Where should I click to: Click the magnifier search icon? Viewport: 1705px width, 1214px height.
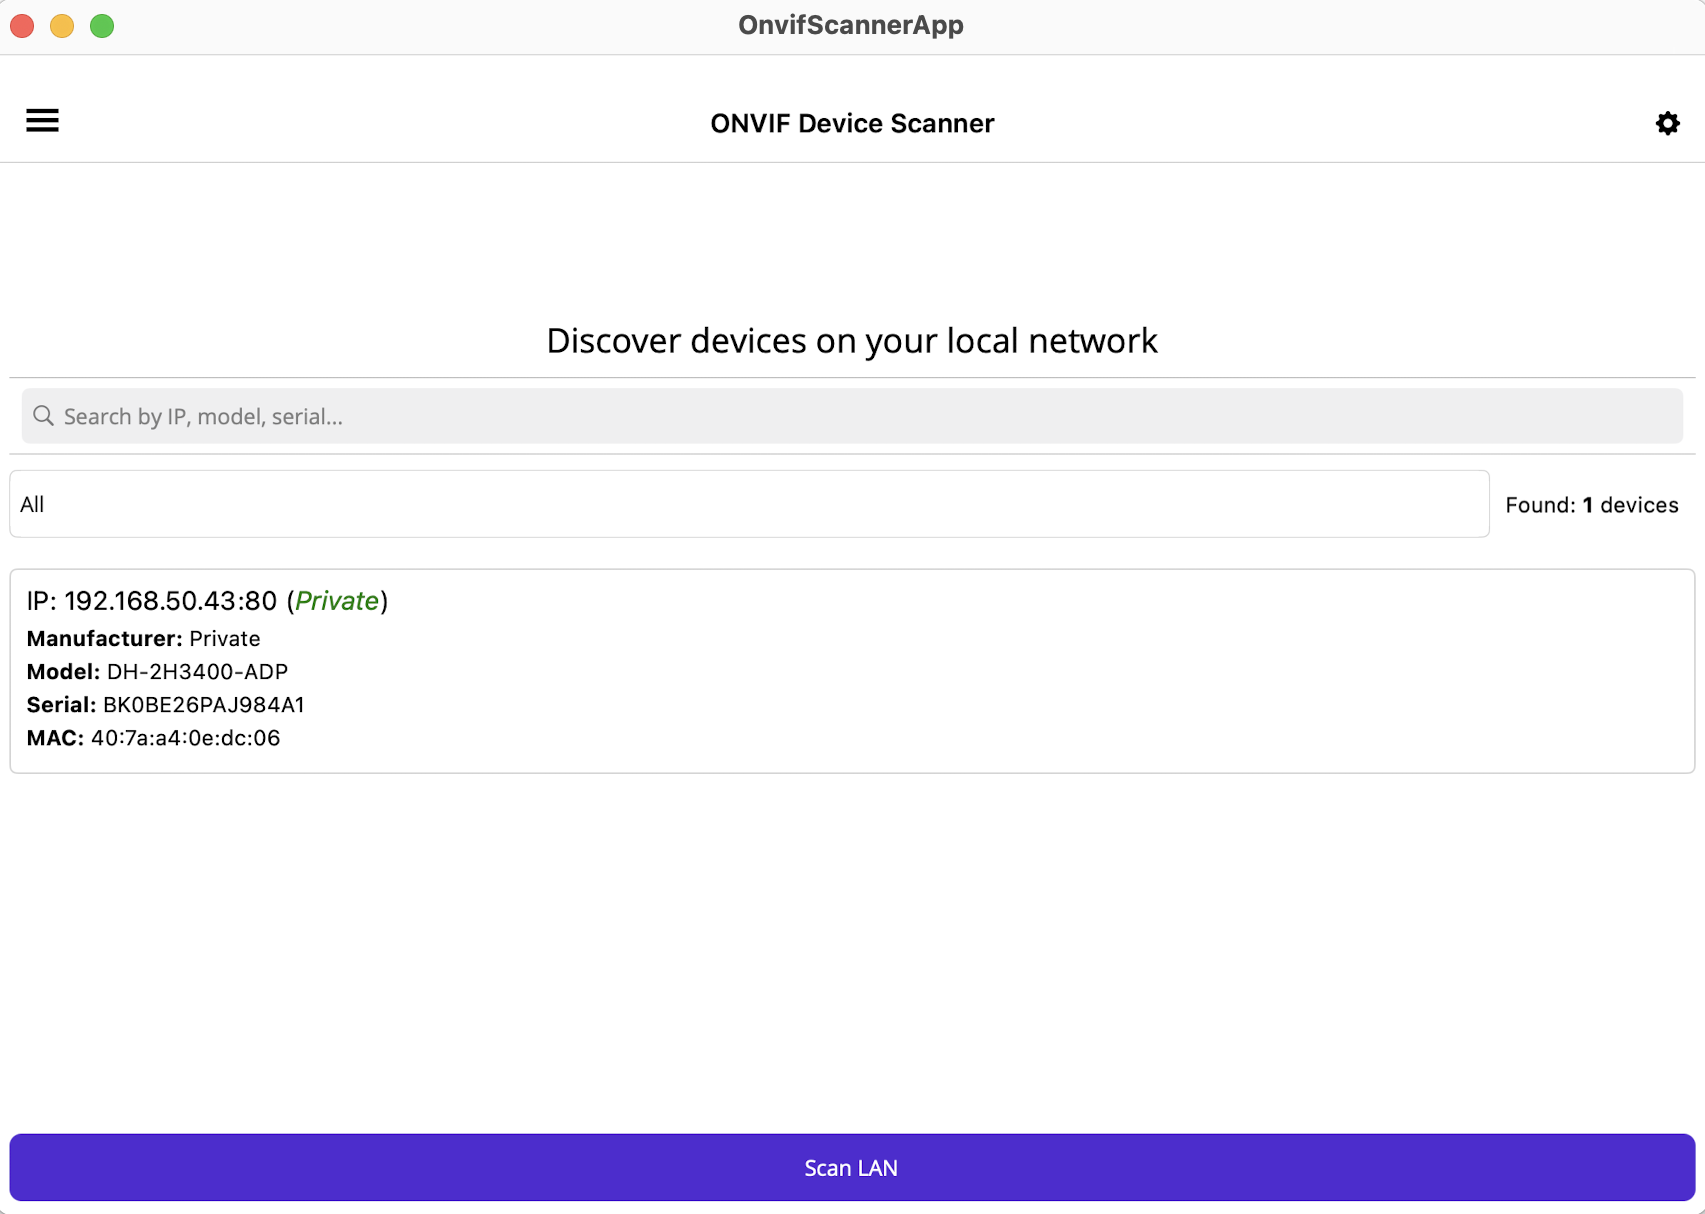pyautogui.click(x=43, y=416)
